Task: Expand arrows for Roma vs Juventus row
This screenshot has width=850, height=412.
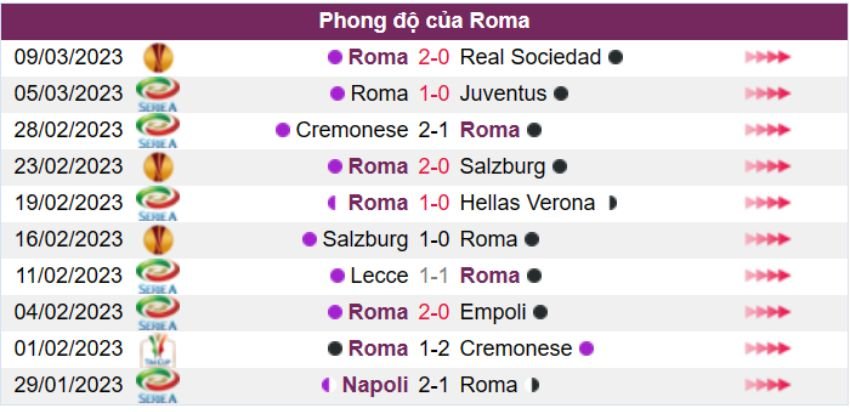Action: tap(767, 94)
